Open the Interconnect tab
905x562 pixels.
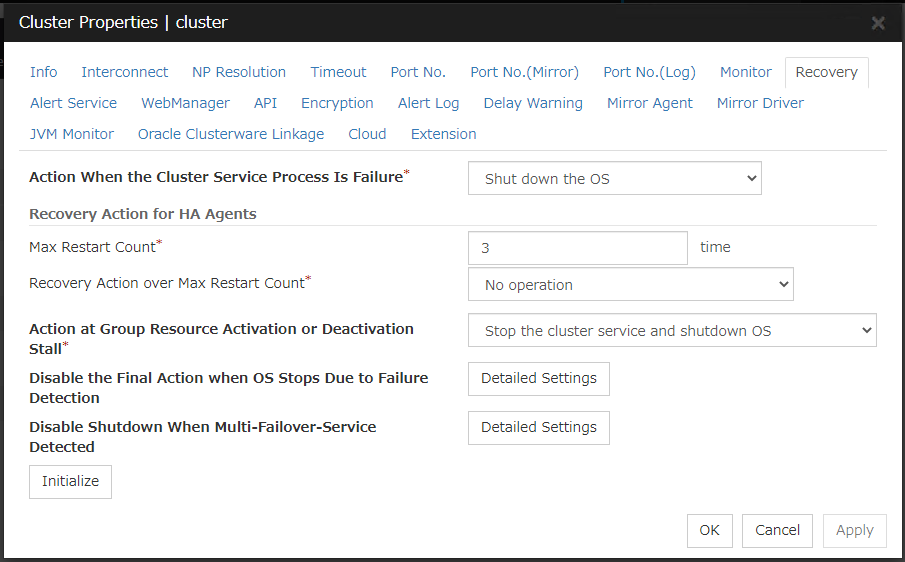[x=125, y=72]
